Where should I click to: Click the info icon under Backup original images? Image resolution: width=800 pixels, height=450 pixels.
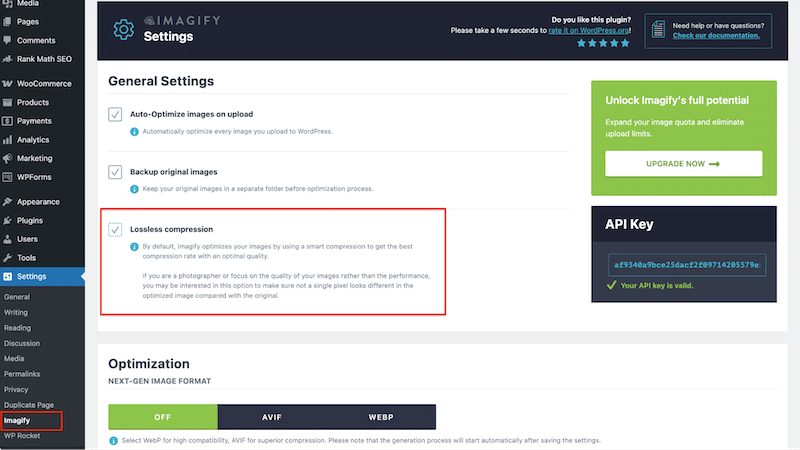[134, 189]
